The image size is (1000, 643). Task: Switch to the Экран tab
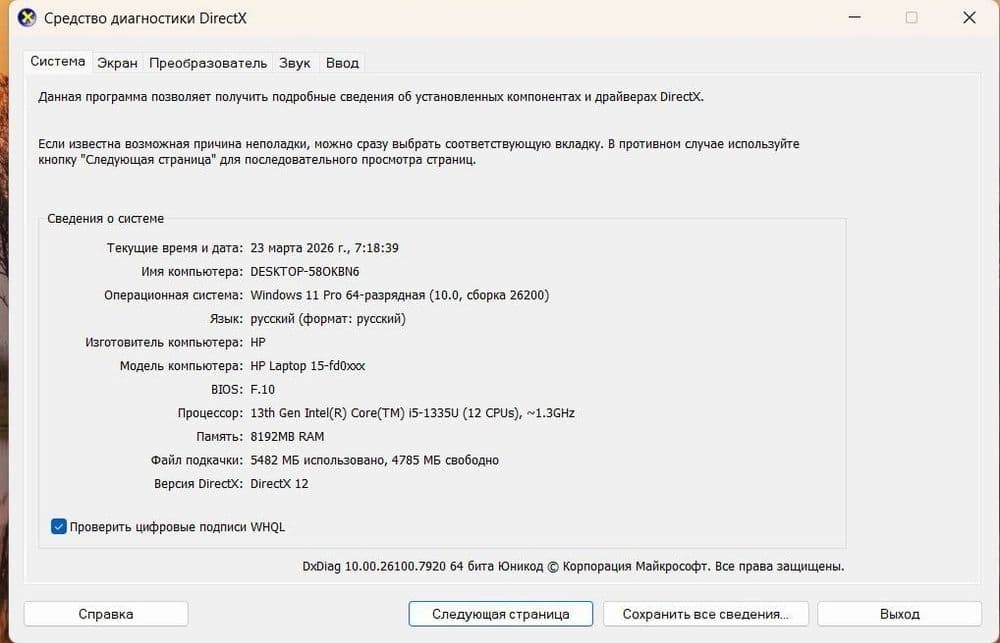[x=117, y=63]
